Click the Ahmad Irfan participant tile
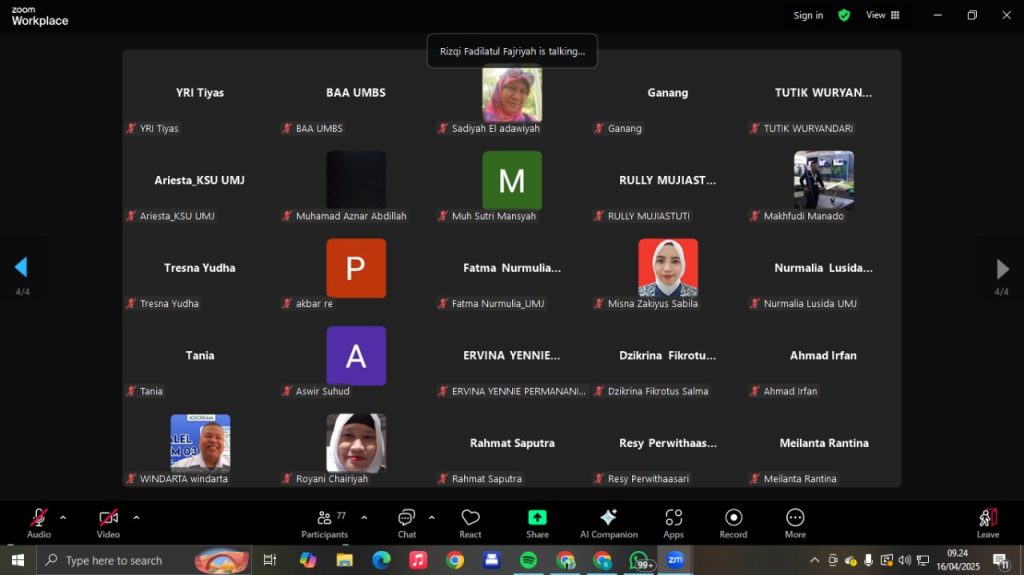The width and height of the screenshot is (1024, 575). coord(824,355)
